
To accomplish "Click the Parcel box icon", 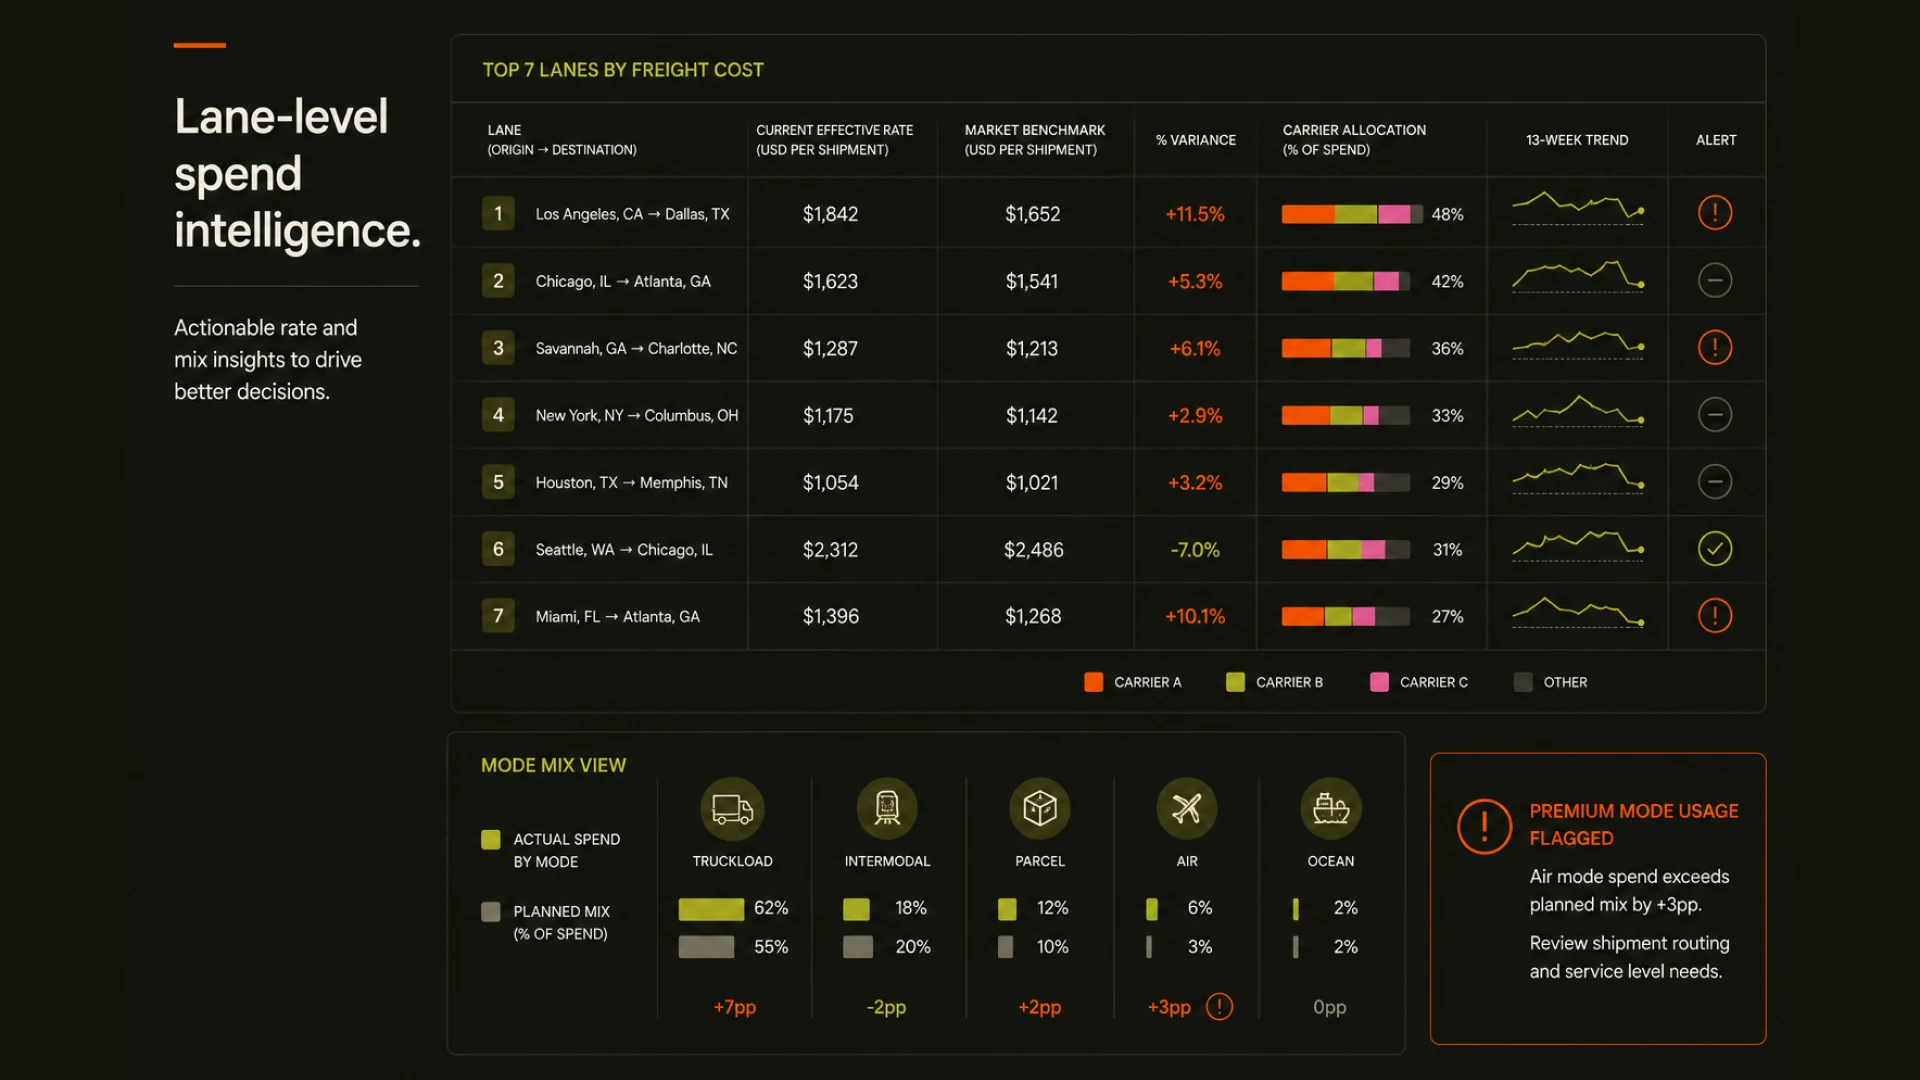I will (x=1040, y=808).
